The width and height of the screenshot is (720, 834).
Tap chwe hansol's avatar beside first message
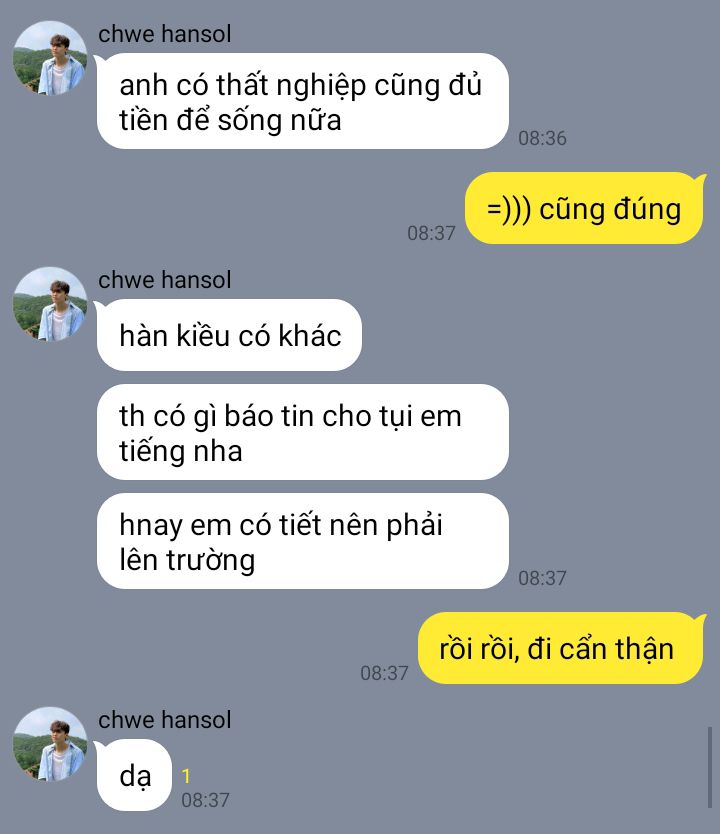tap(50, 58)
